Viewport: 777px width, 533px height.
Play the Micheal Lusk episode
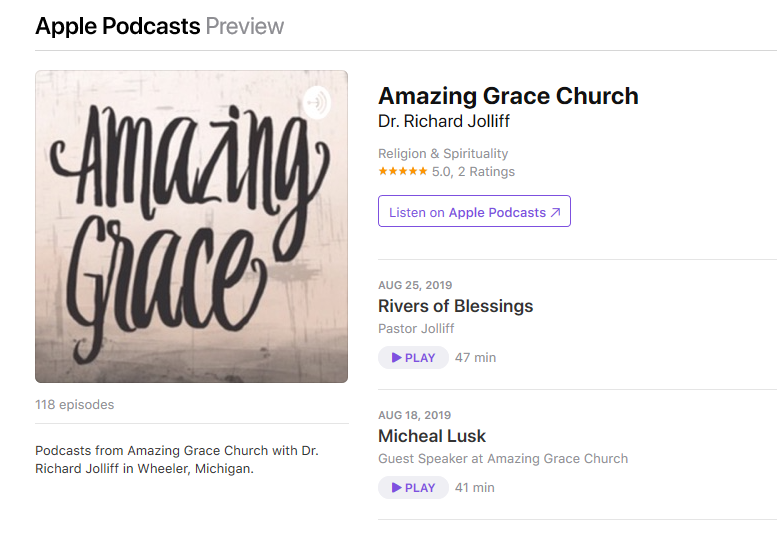tap(413, 488)
